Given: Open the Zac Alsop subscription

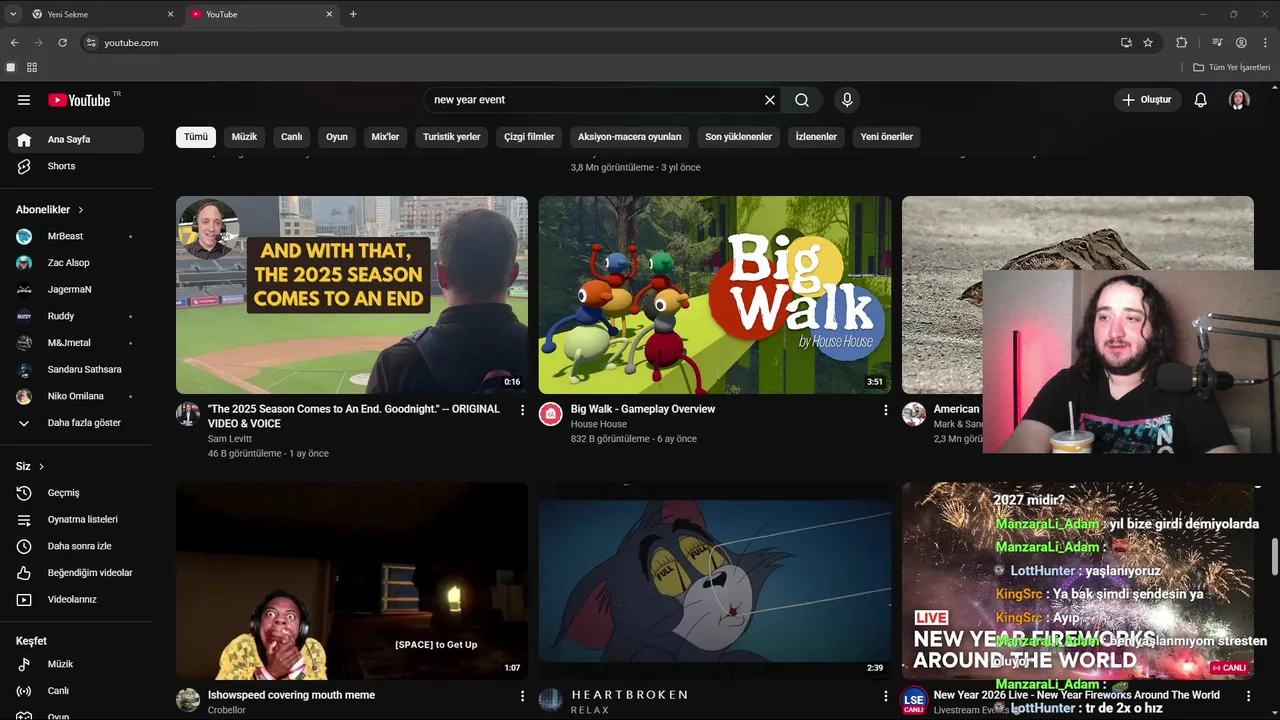Looking at the screenshot, I should pyautogui.click(x=76, y=263).
